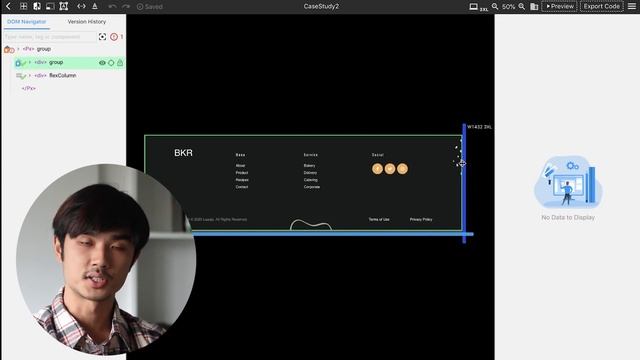Screen dimensions: 640x360
Task: Click the No Data to Display illustration
Action: click(x=568, y=181)
